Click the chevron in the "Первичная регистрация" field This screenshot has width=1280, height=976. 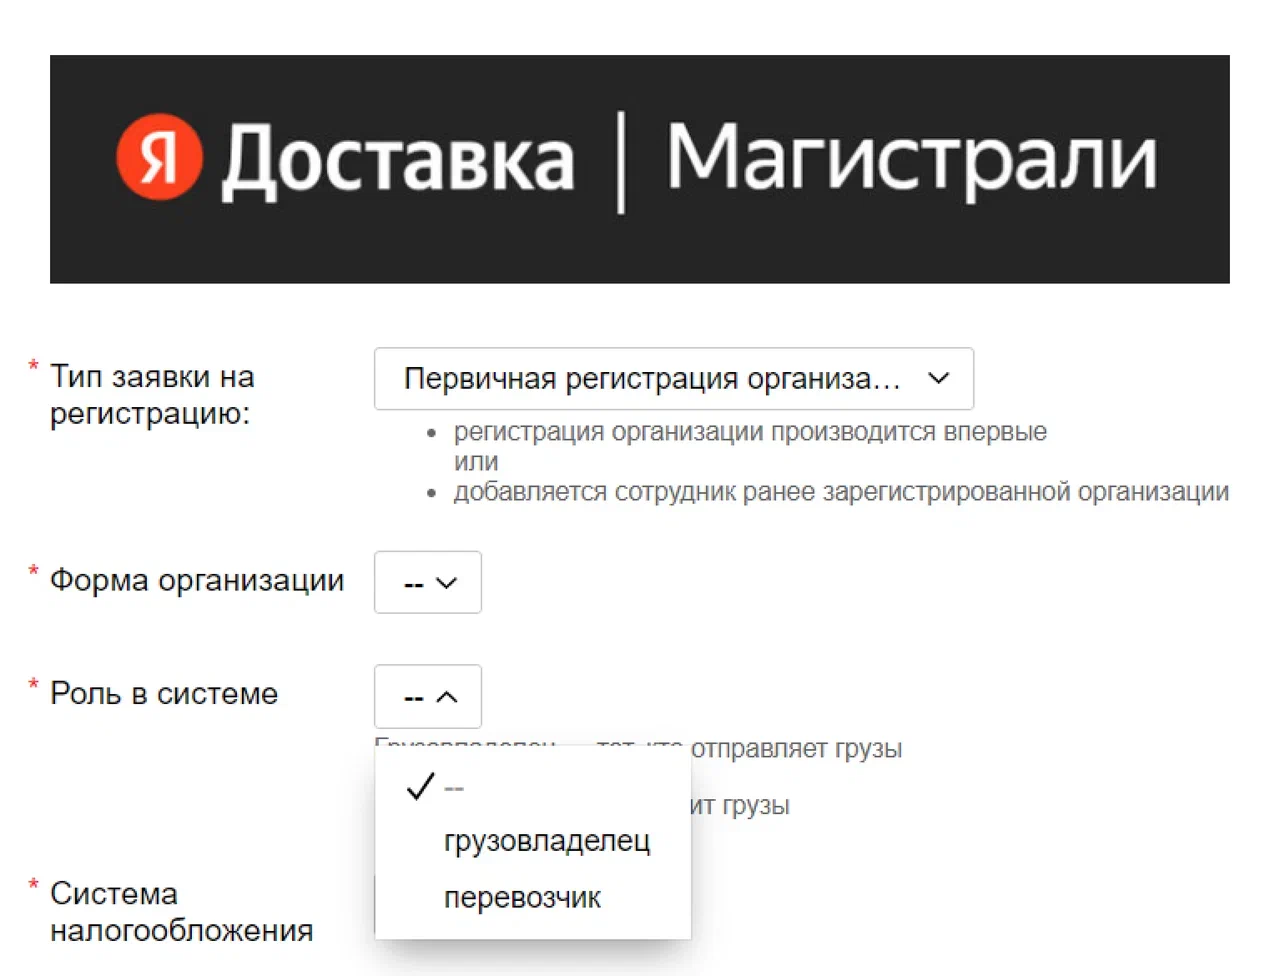coord(938,378)
